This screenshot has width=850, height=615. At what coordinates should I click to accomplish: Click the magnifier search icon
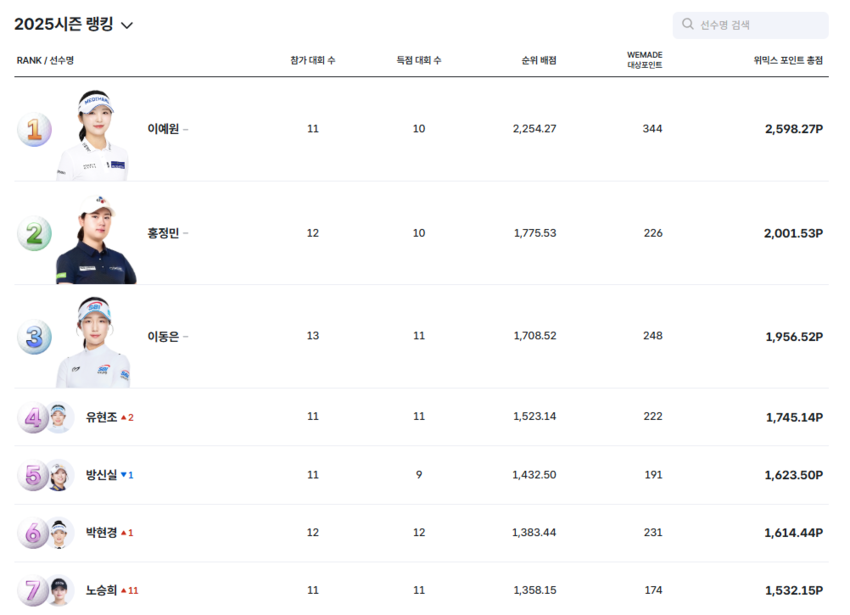click(x=688, y=25)
